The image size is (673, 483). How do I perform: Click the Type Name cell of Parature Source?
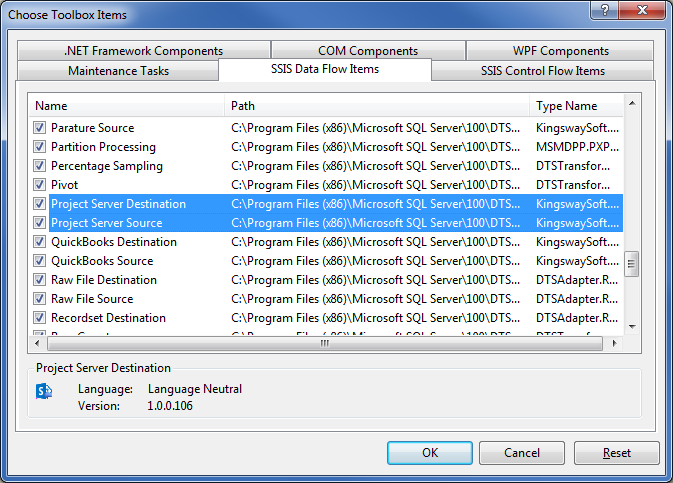pyautogui.click(x=577, y=128)
